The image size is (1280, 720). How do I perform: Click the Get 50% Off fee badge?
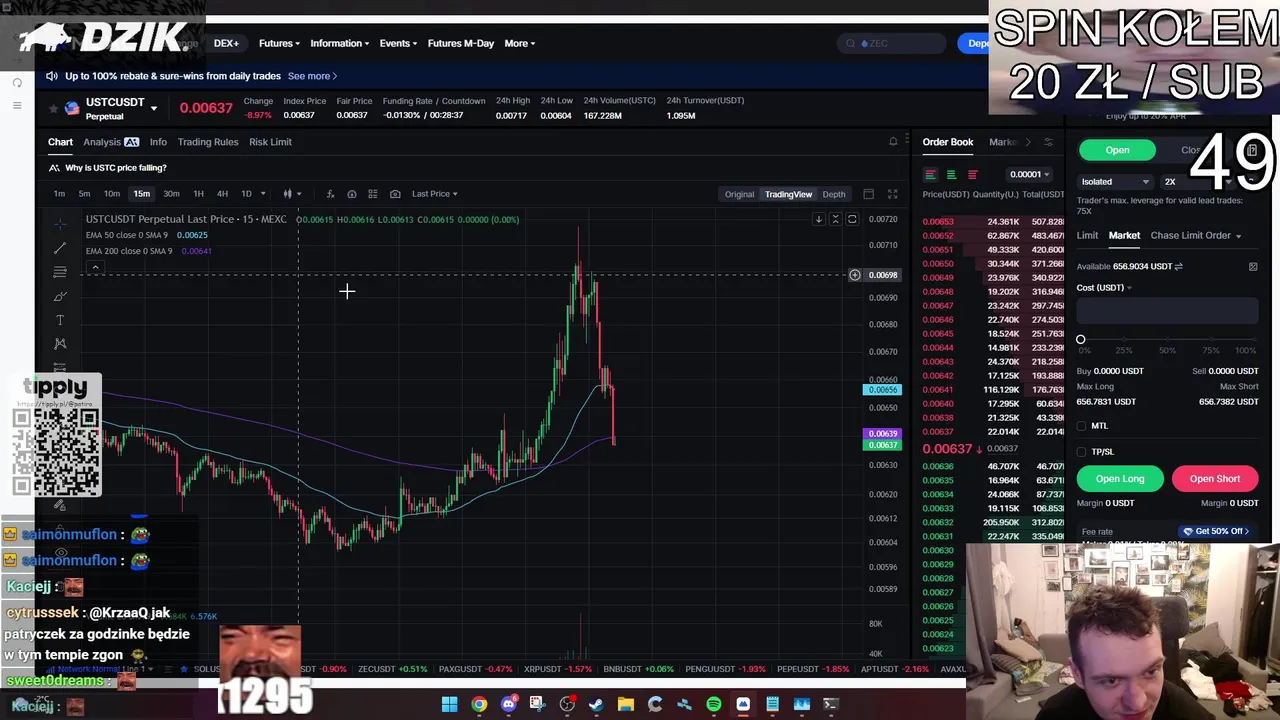pyautogui.click(x=1216, y=531)
